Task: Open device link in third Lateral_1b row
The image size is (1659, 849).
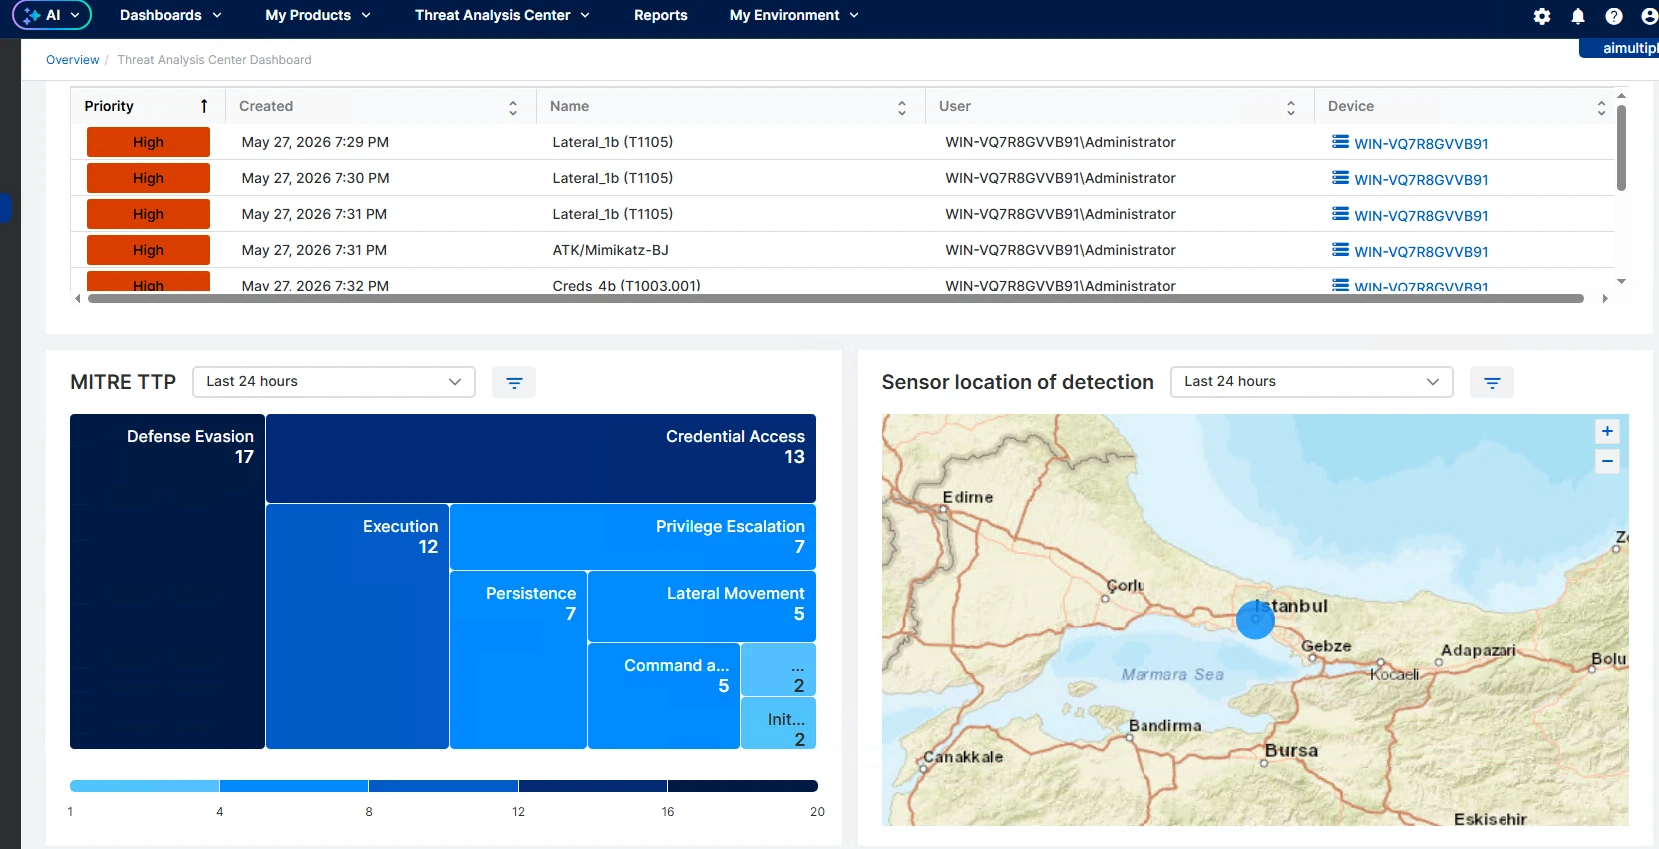Action: tap(1421, 216)
